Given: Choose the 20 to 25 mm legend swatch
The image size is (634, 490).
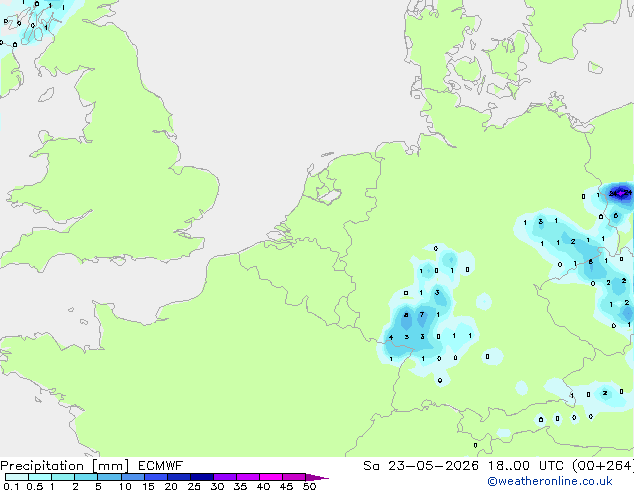Looking at the screenshot, I should [178, 477].
